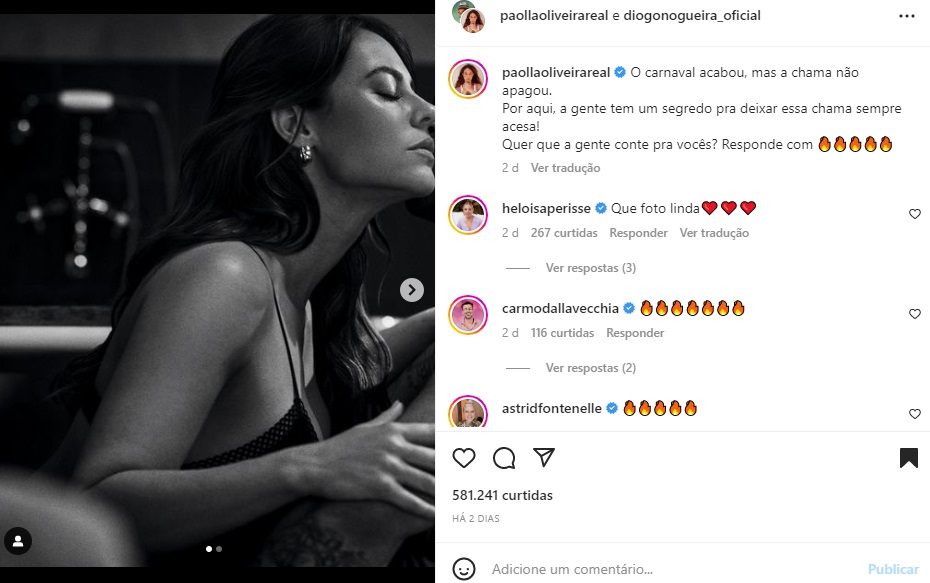Toggle like on astridfontenelle's comment
Viewport: 930px width, 583px height.
[x=914, y=414]
